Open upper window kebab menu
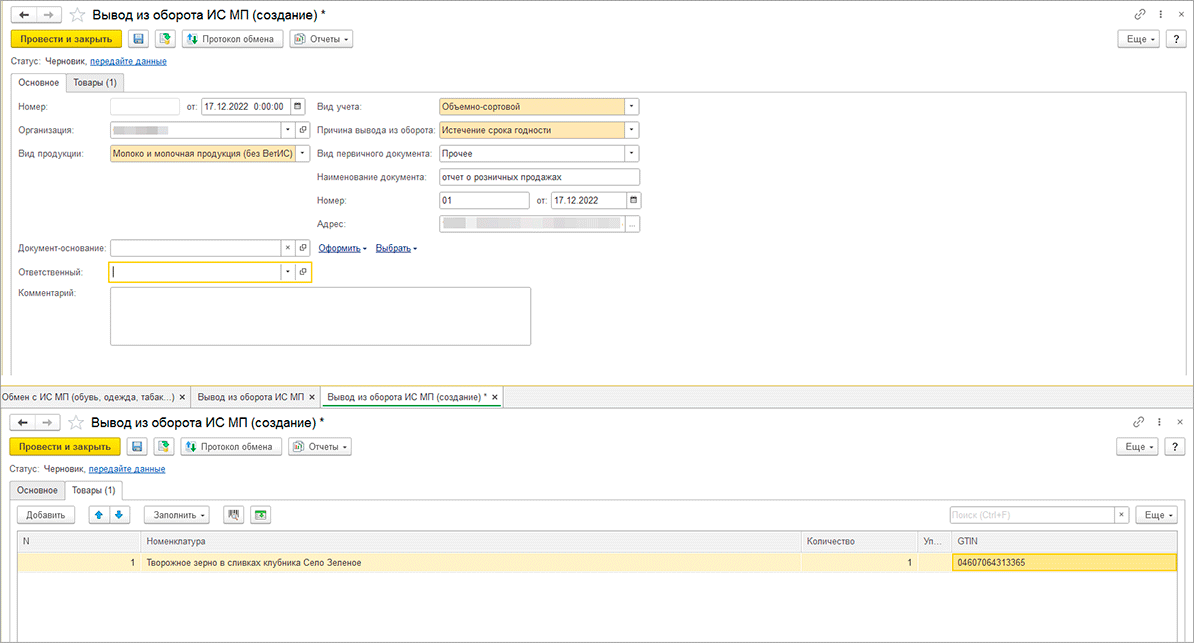Screen dimensions: 1194x643 coord(1160,14)
